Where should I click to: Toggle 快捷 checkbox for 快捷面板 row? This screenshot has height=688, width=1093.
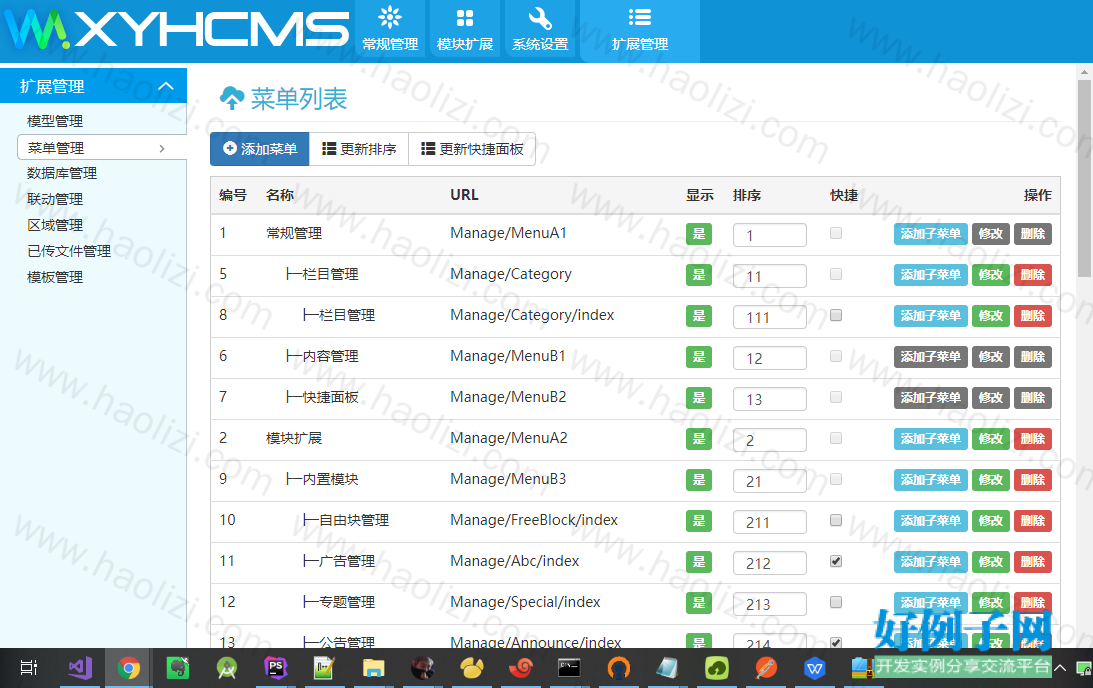pos(836,397)
